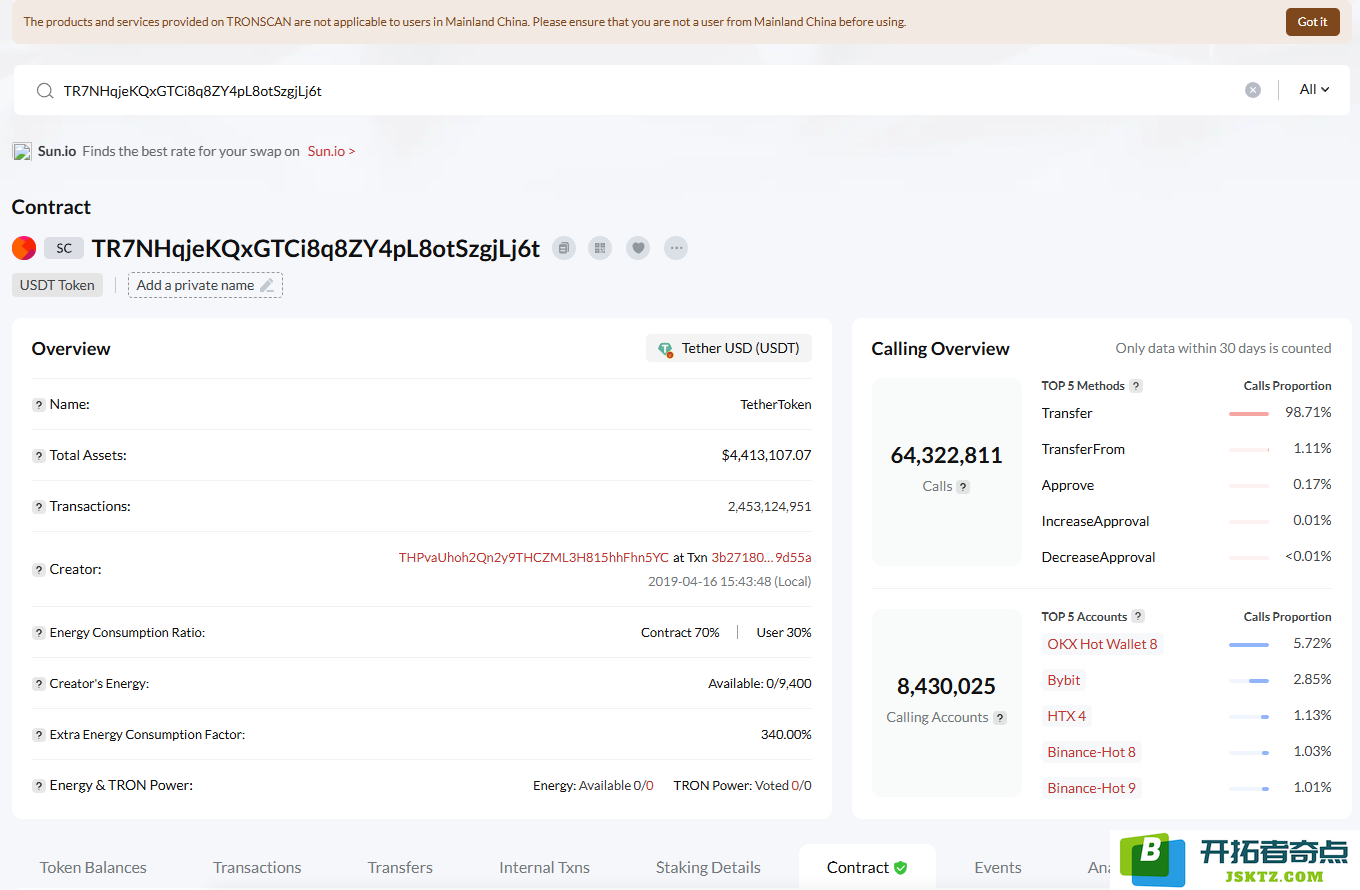Open the Binance-Hot 9 account
The image size is (1360, 890).
[x=1092, y=788]
